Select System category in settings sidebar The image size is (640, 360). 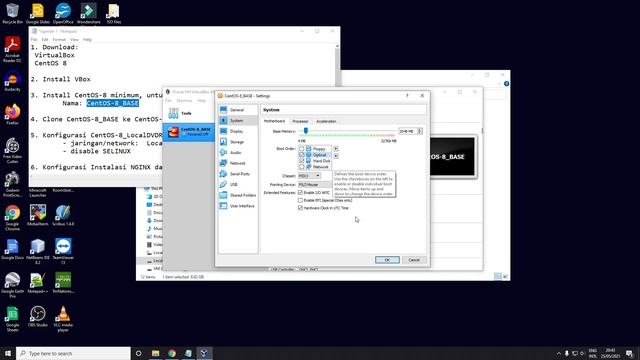(x=238, y=120)
